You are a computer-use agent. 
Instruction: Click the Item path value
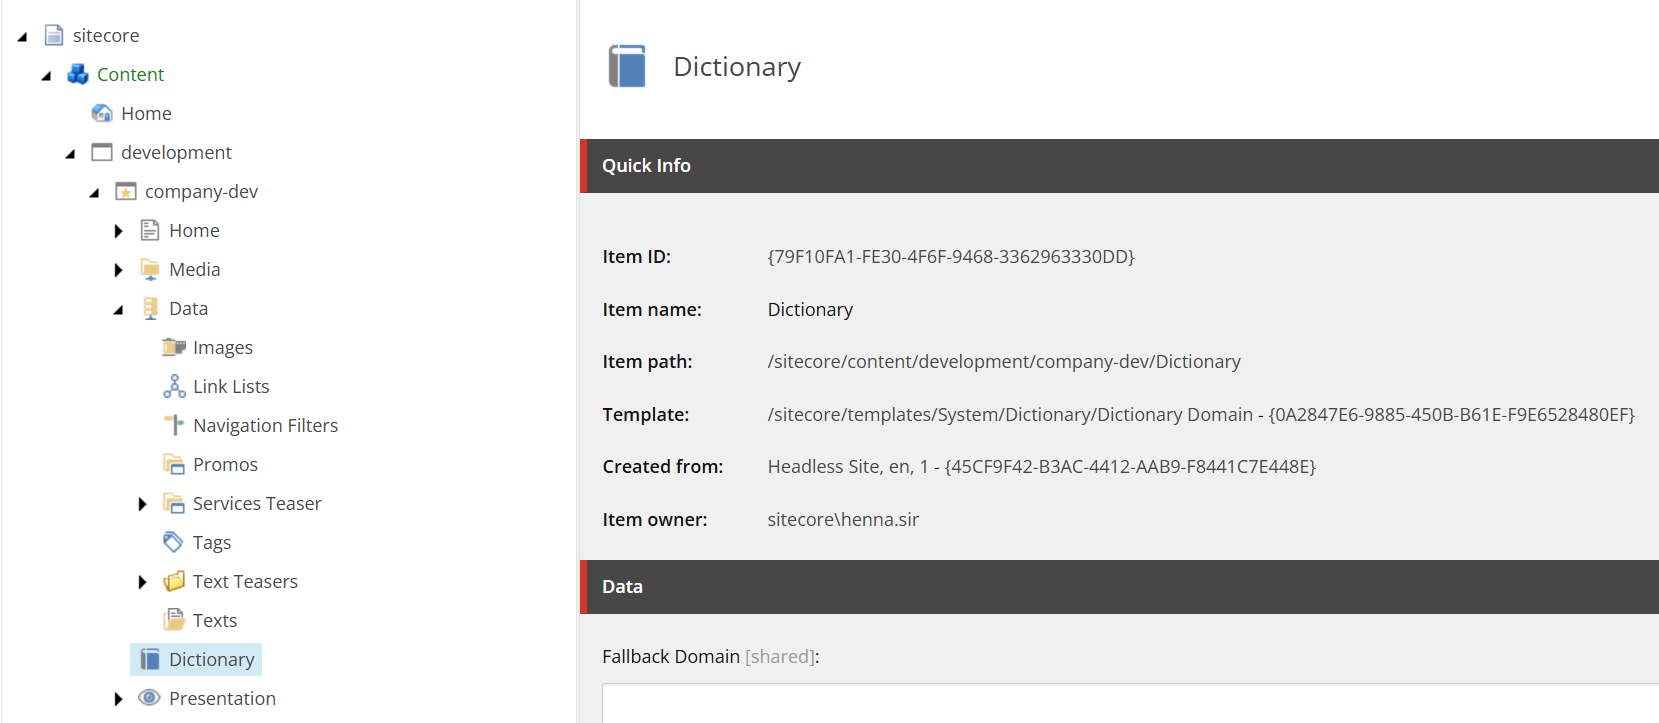click(x=1004, y=362)
